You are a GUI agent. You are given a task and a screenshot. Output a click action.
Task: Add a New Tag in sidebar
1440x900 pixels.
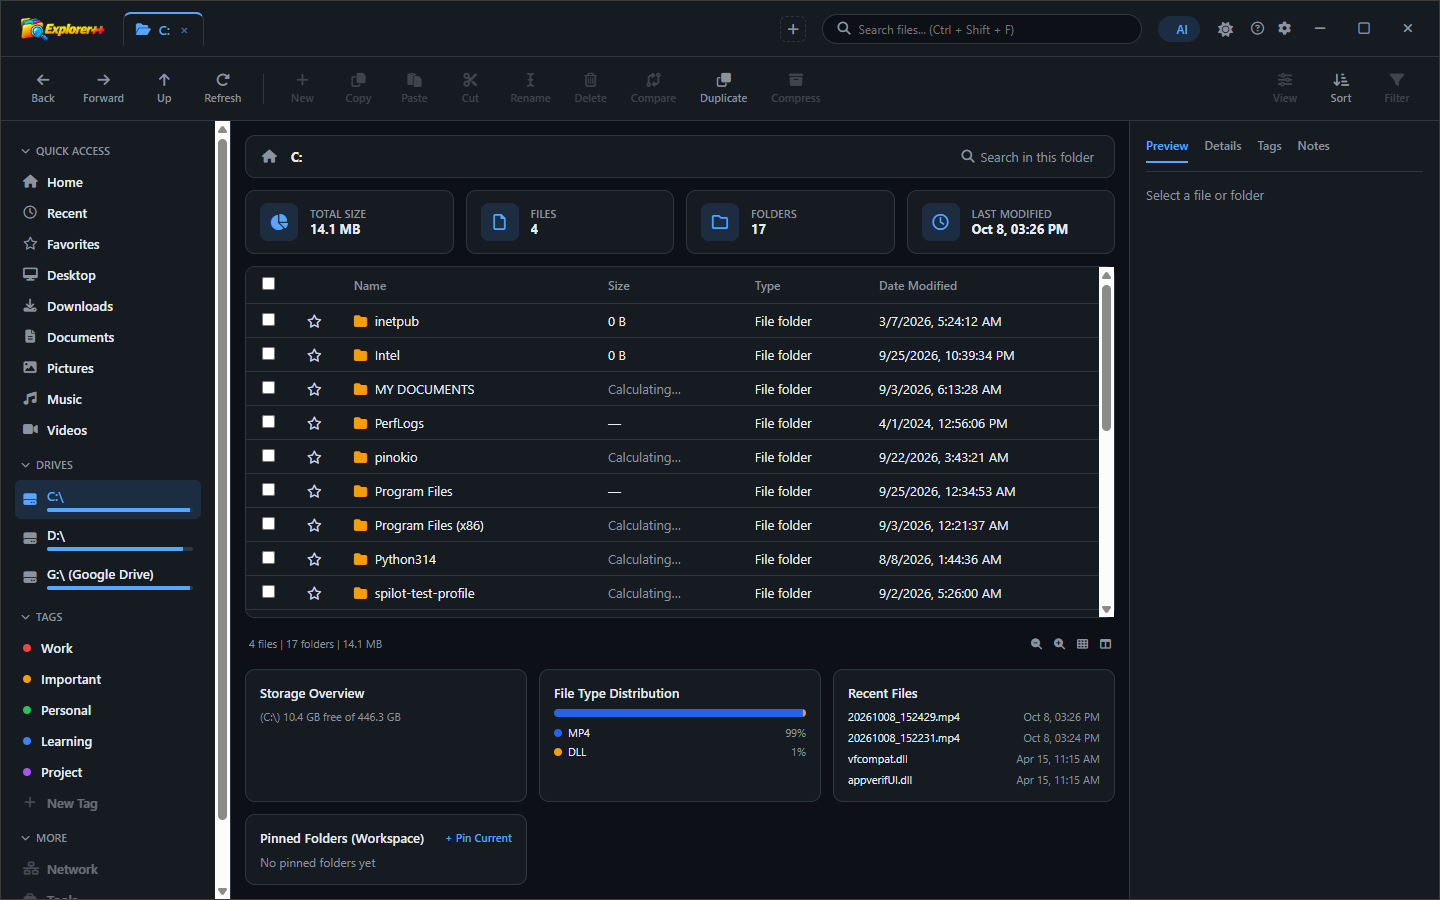(60, 803)
